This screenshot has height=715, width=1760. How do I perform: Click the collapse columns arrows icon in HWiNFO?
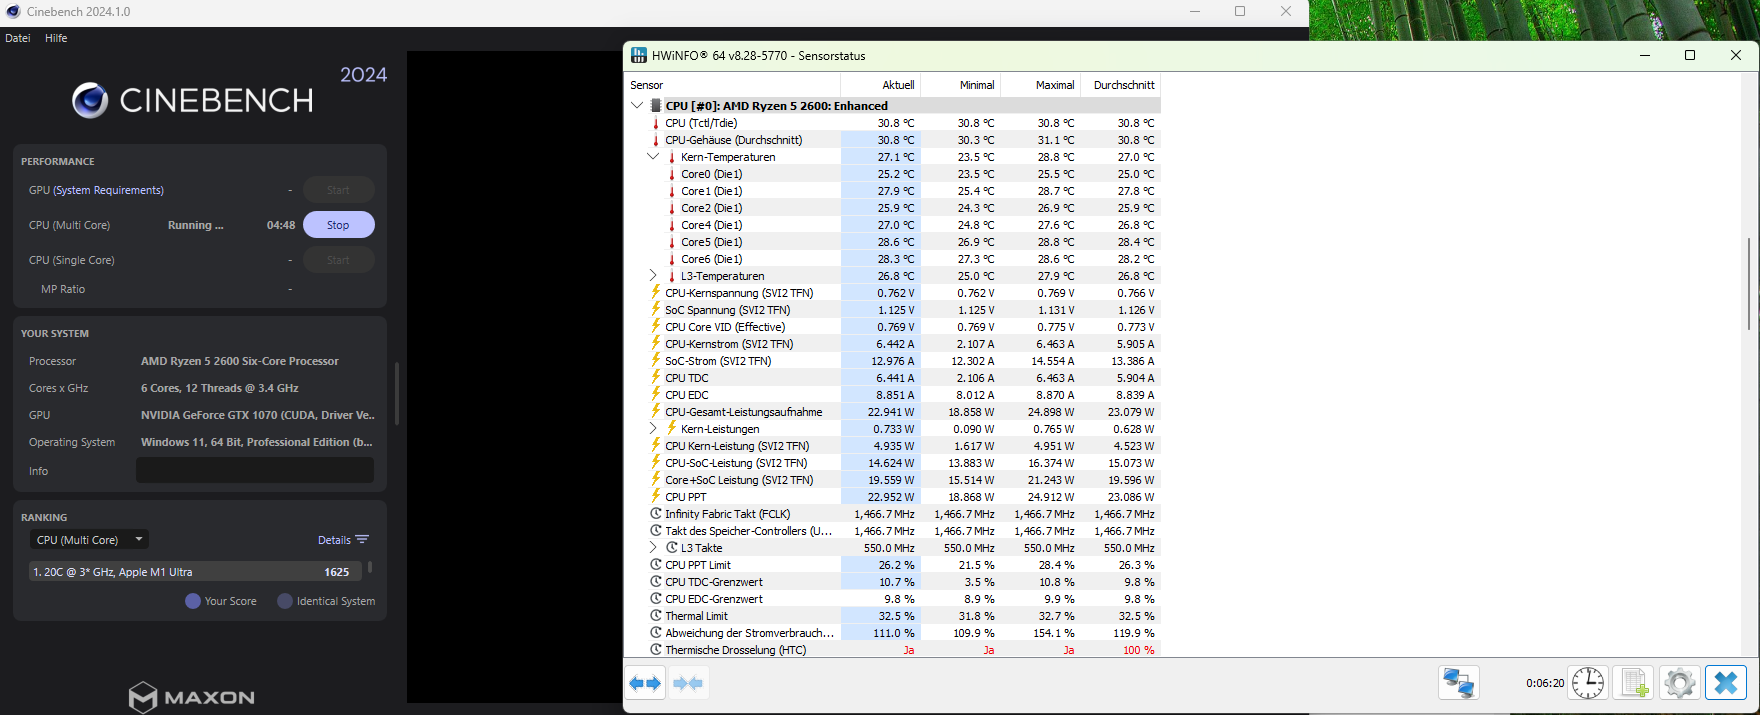[688, 683]
